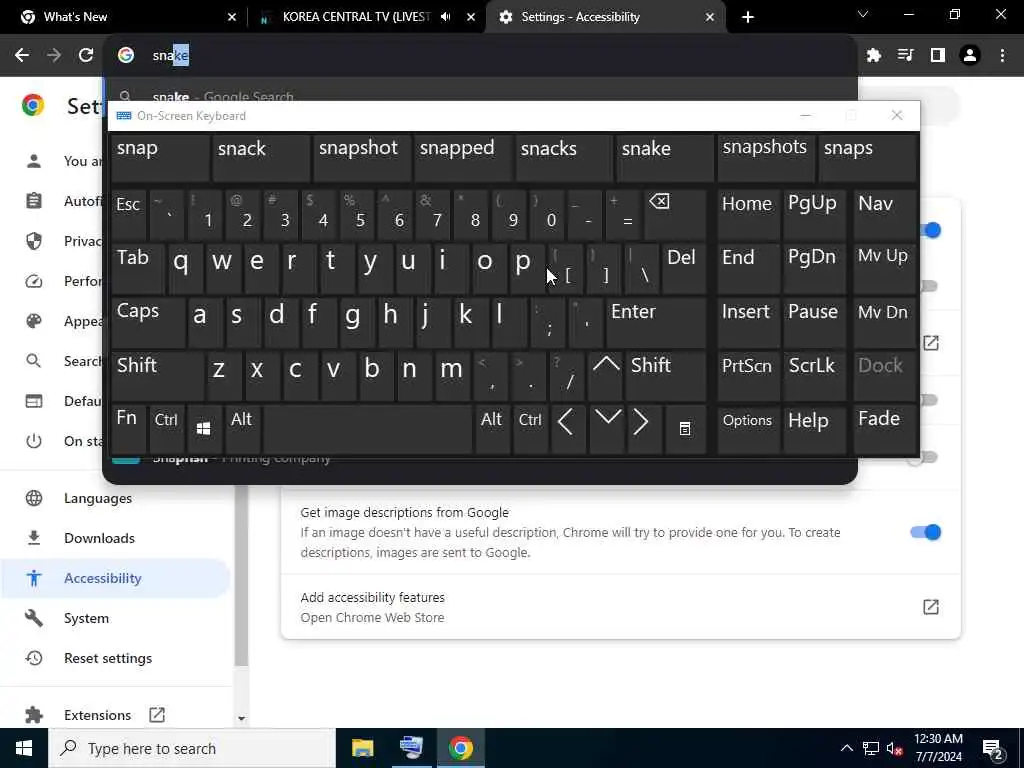
Task: Open a new tab with plus button
Action: (x=748, y=17)
